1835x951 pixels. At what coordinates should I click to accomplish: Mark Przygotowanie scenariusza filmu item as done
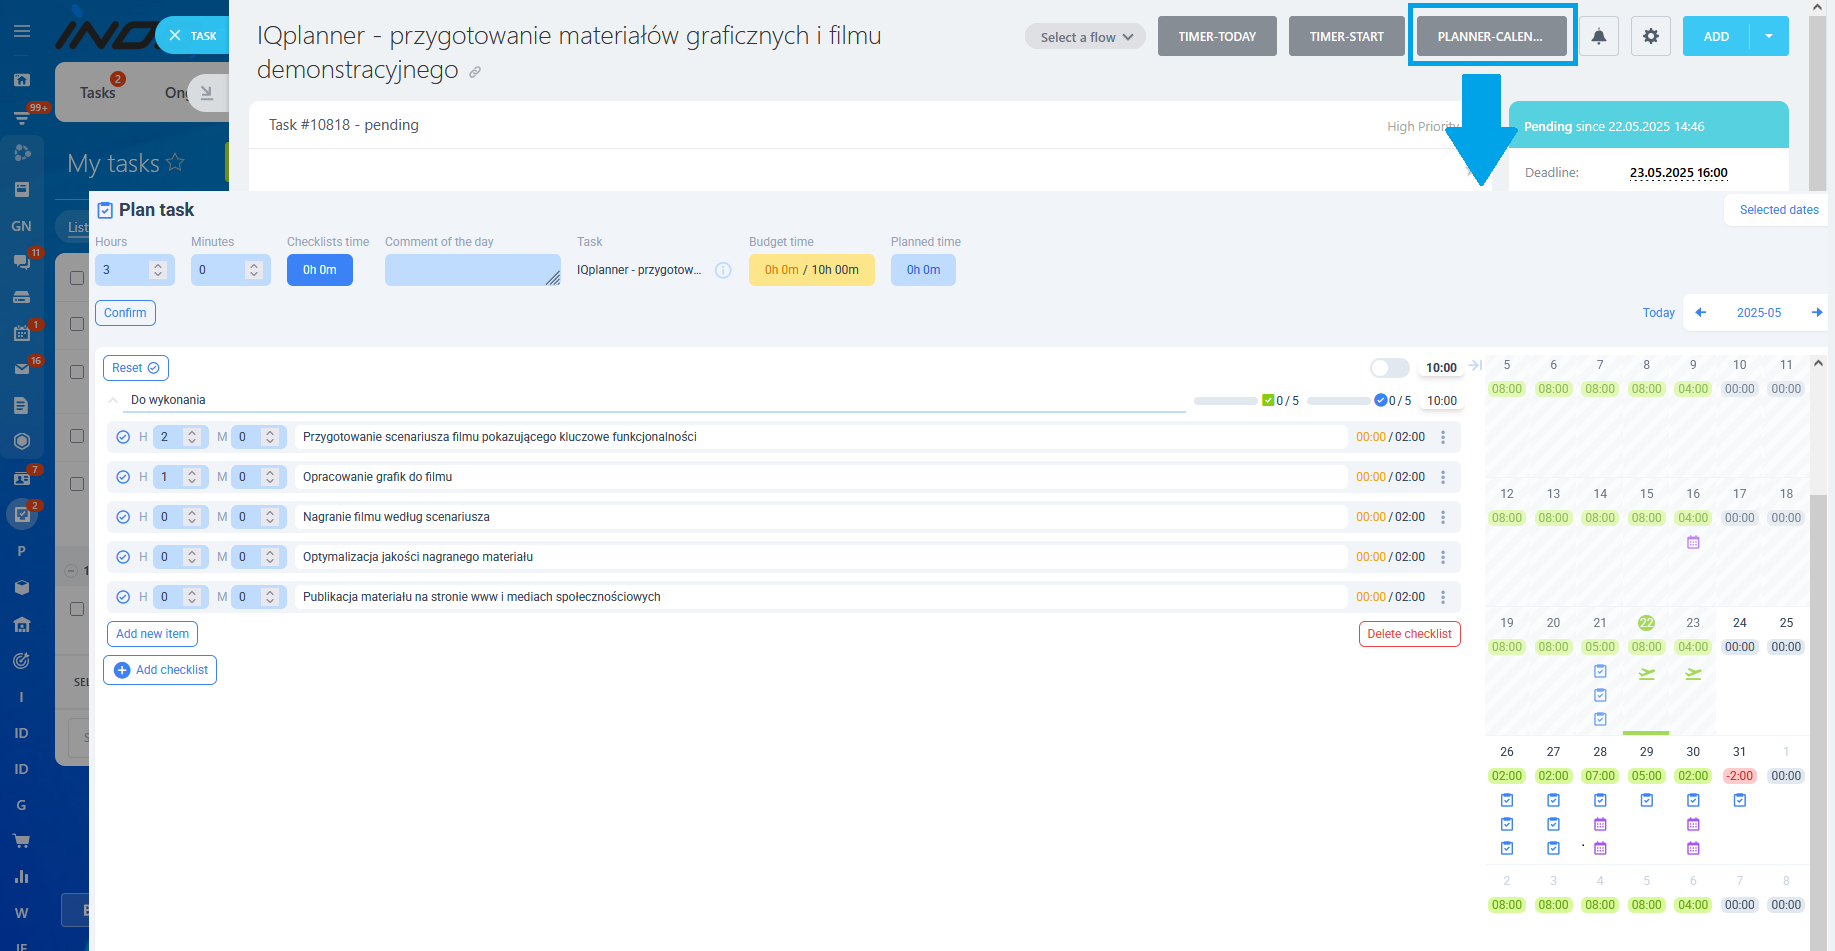click(x=123, y=437)
